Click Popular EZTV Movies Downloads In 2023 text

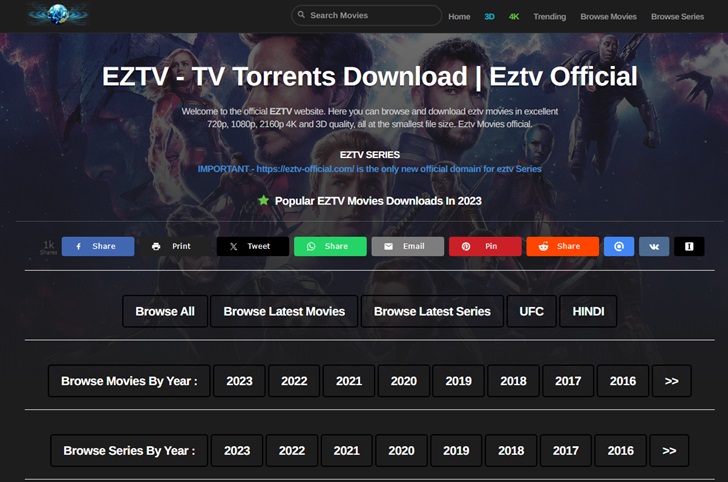378,201
